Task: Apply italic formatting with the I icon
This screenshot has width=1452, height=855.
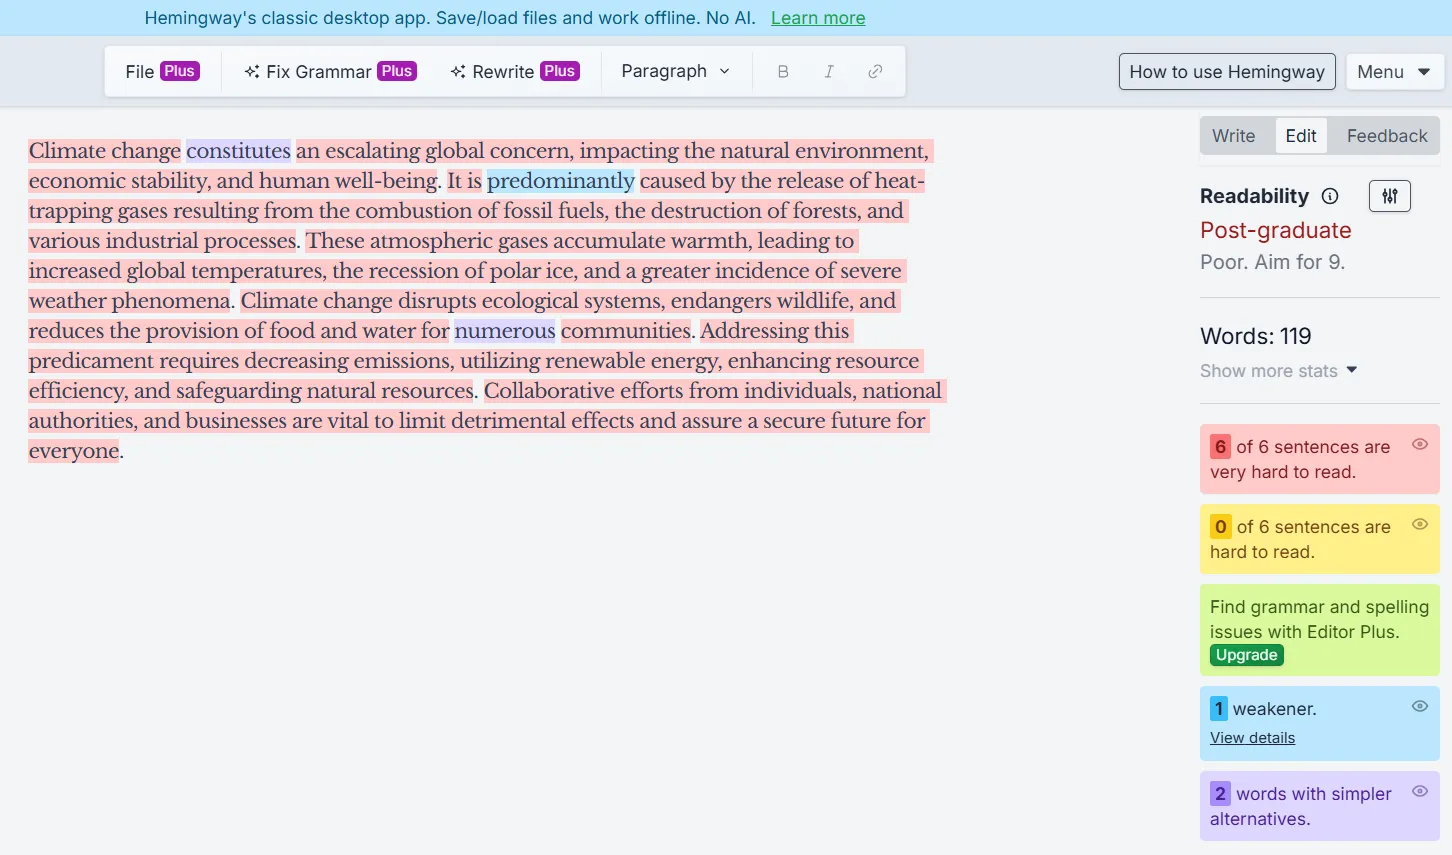Action: click(829, 71)
